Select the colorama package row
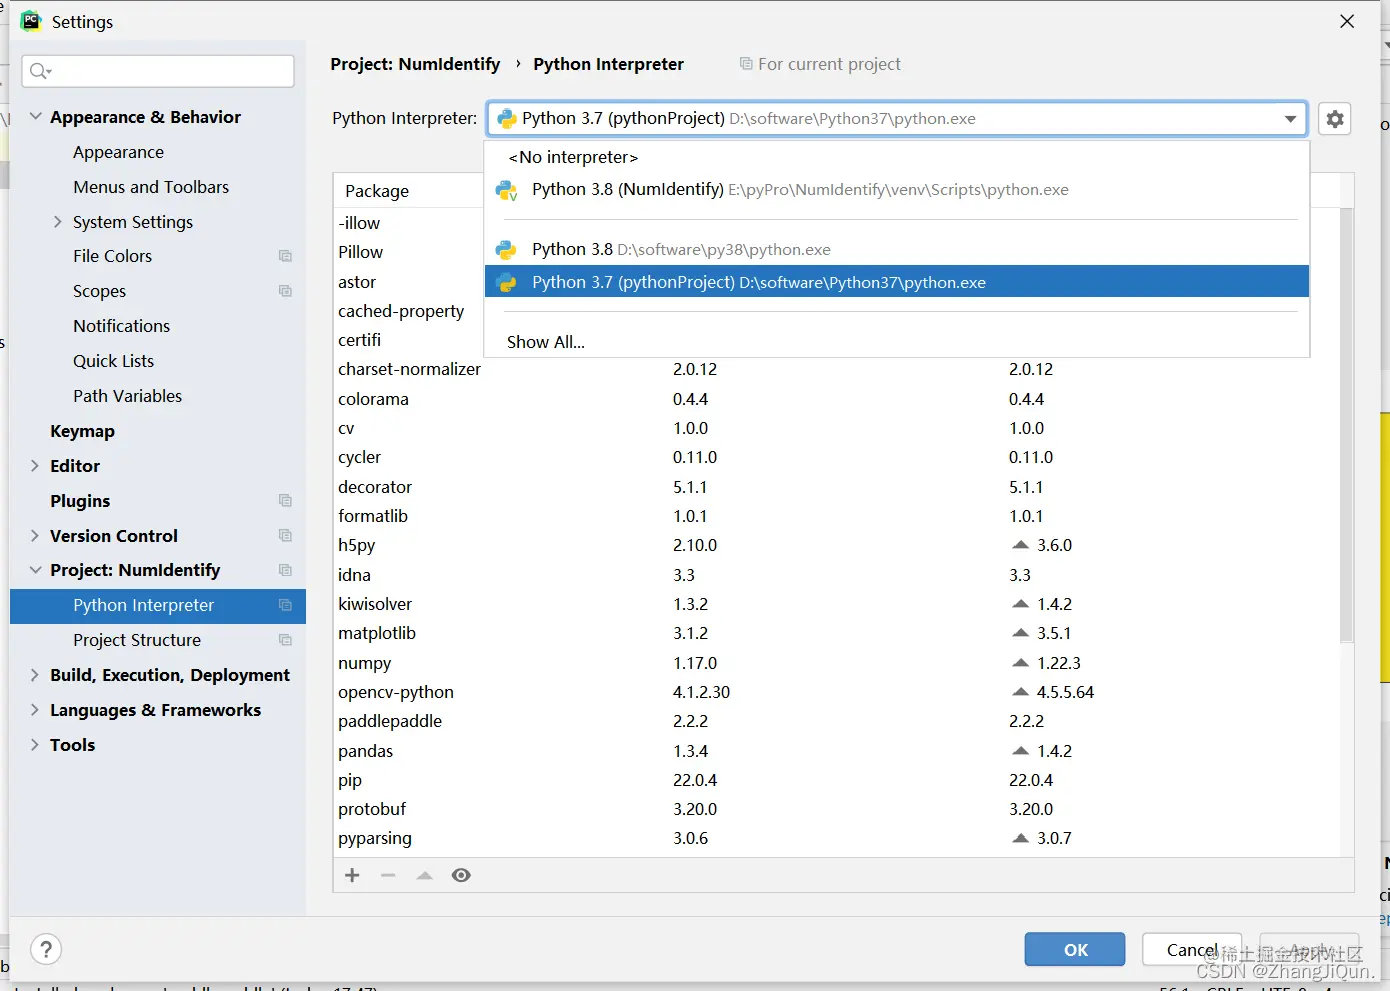Viewport: 1390px width, 991px height. [x=836, y=399]
